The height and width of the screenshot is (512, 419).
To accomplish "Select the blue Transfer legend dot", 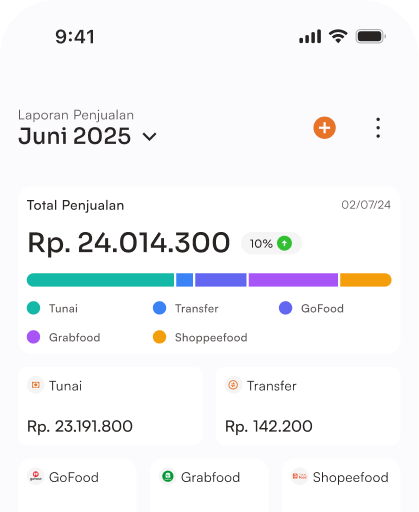I will pos(159,308).
